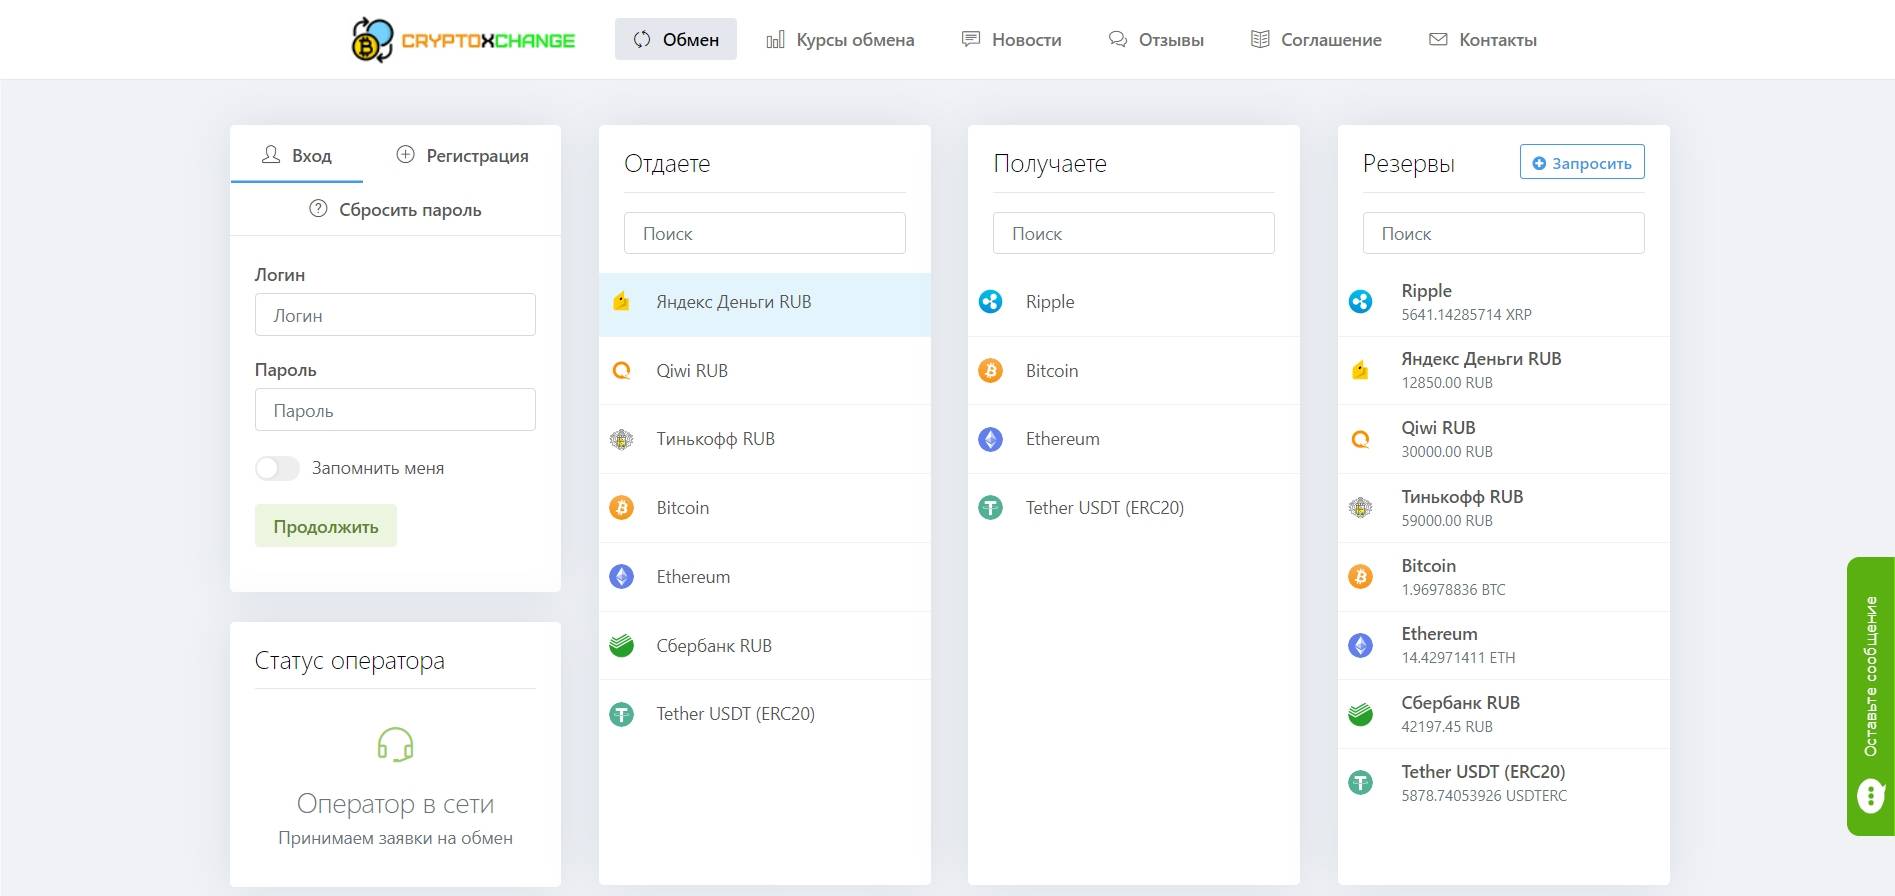
Task: Open the Соглашение page
Action: pos(1316,39)
